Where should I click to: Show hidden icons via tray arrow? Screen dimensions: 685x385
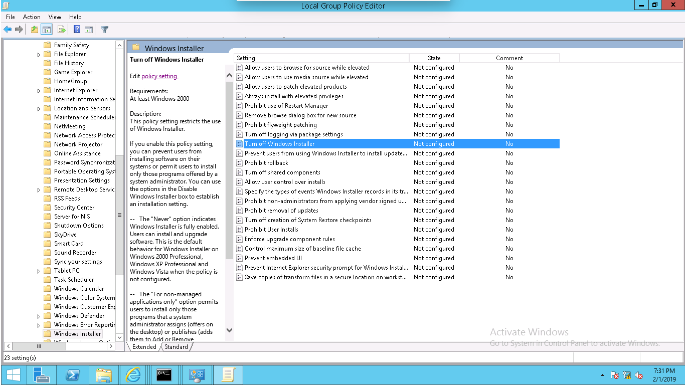click(x=602, y=375)
